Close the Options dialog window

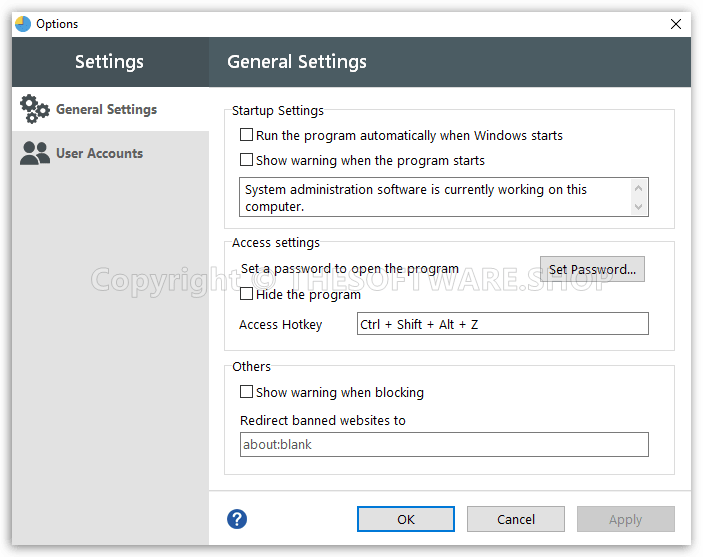pyautogui.click(x=676, y=24)
